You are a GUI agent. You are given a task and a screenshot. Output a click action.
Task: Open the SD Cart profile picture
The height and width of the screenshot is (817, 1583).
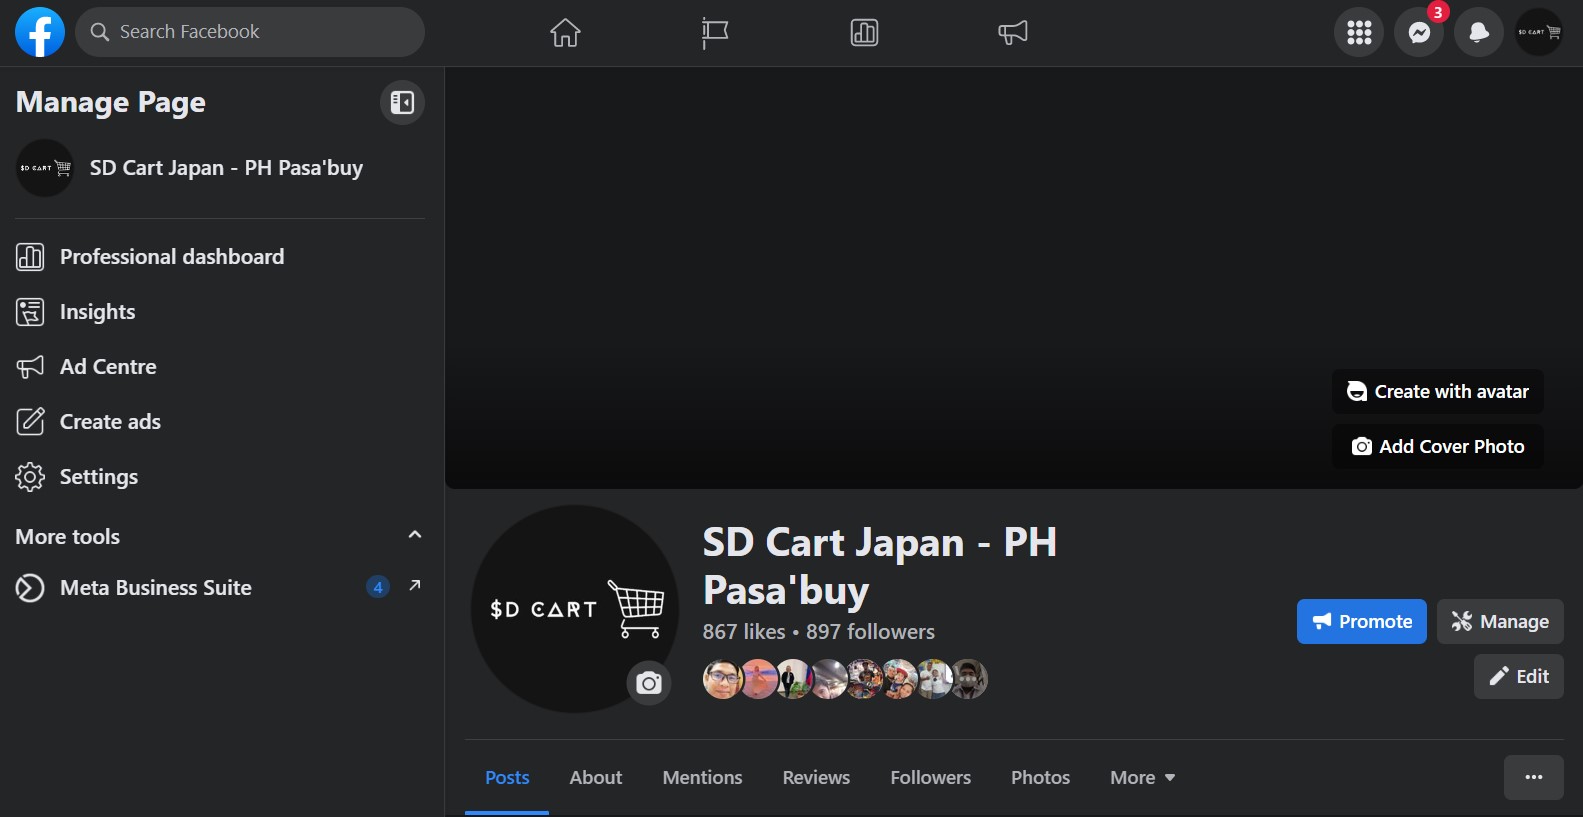[x=575, y=609]
